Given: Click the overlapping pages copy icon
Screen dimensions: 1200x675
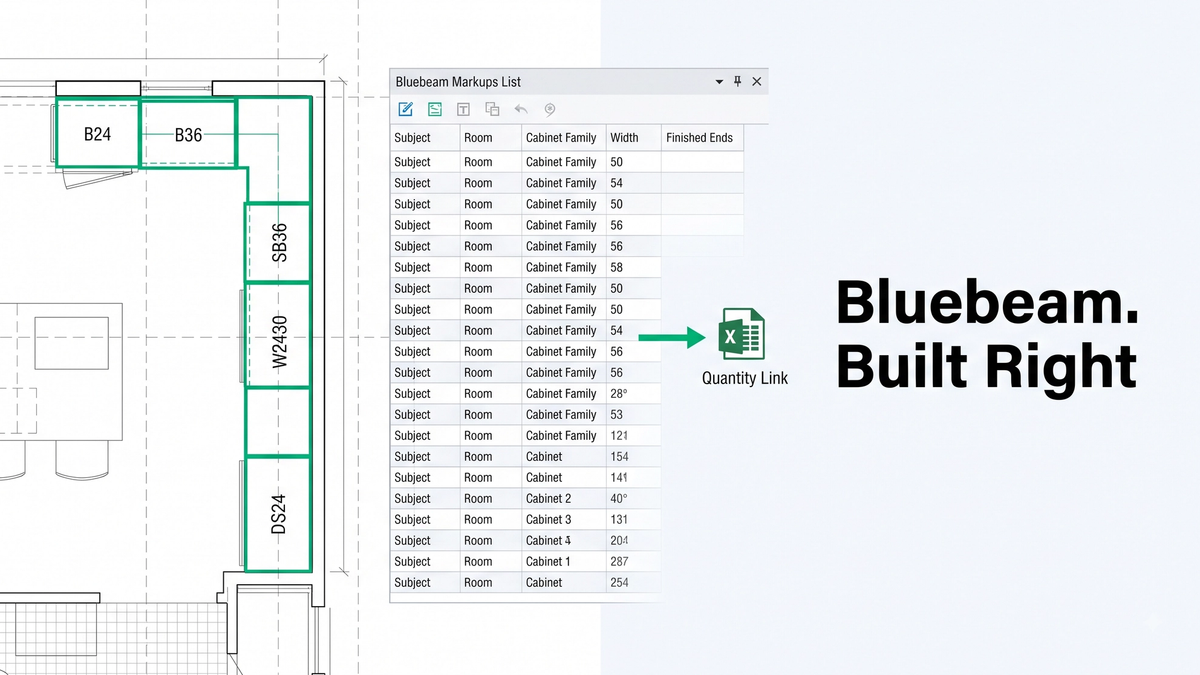Looking at the screenshot, I should [x=492, y=110].
